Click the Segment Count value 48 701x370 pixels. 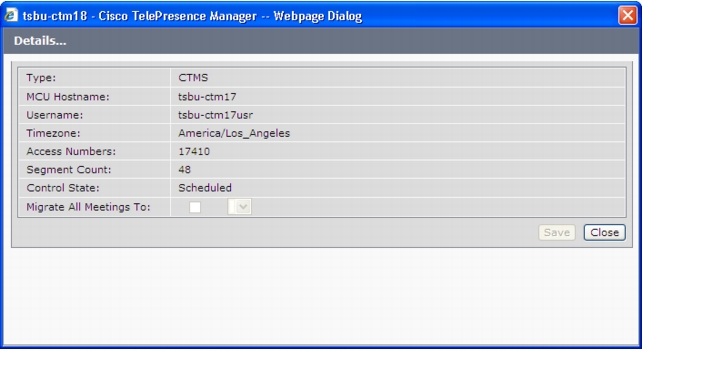185,170
